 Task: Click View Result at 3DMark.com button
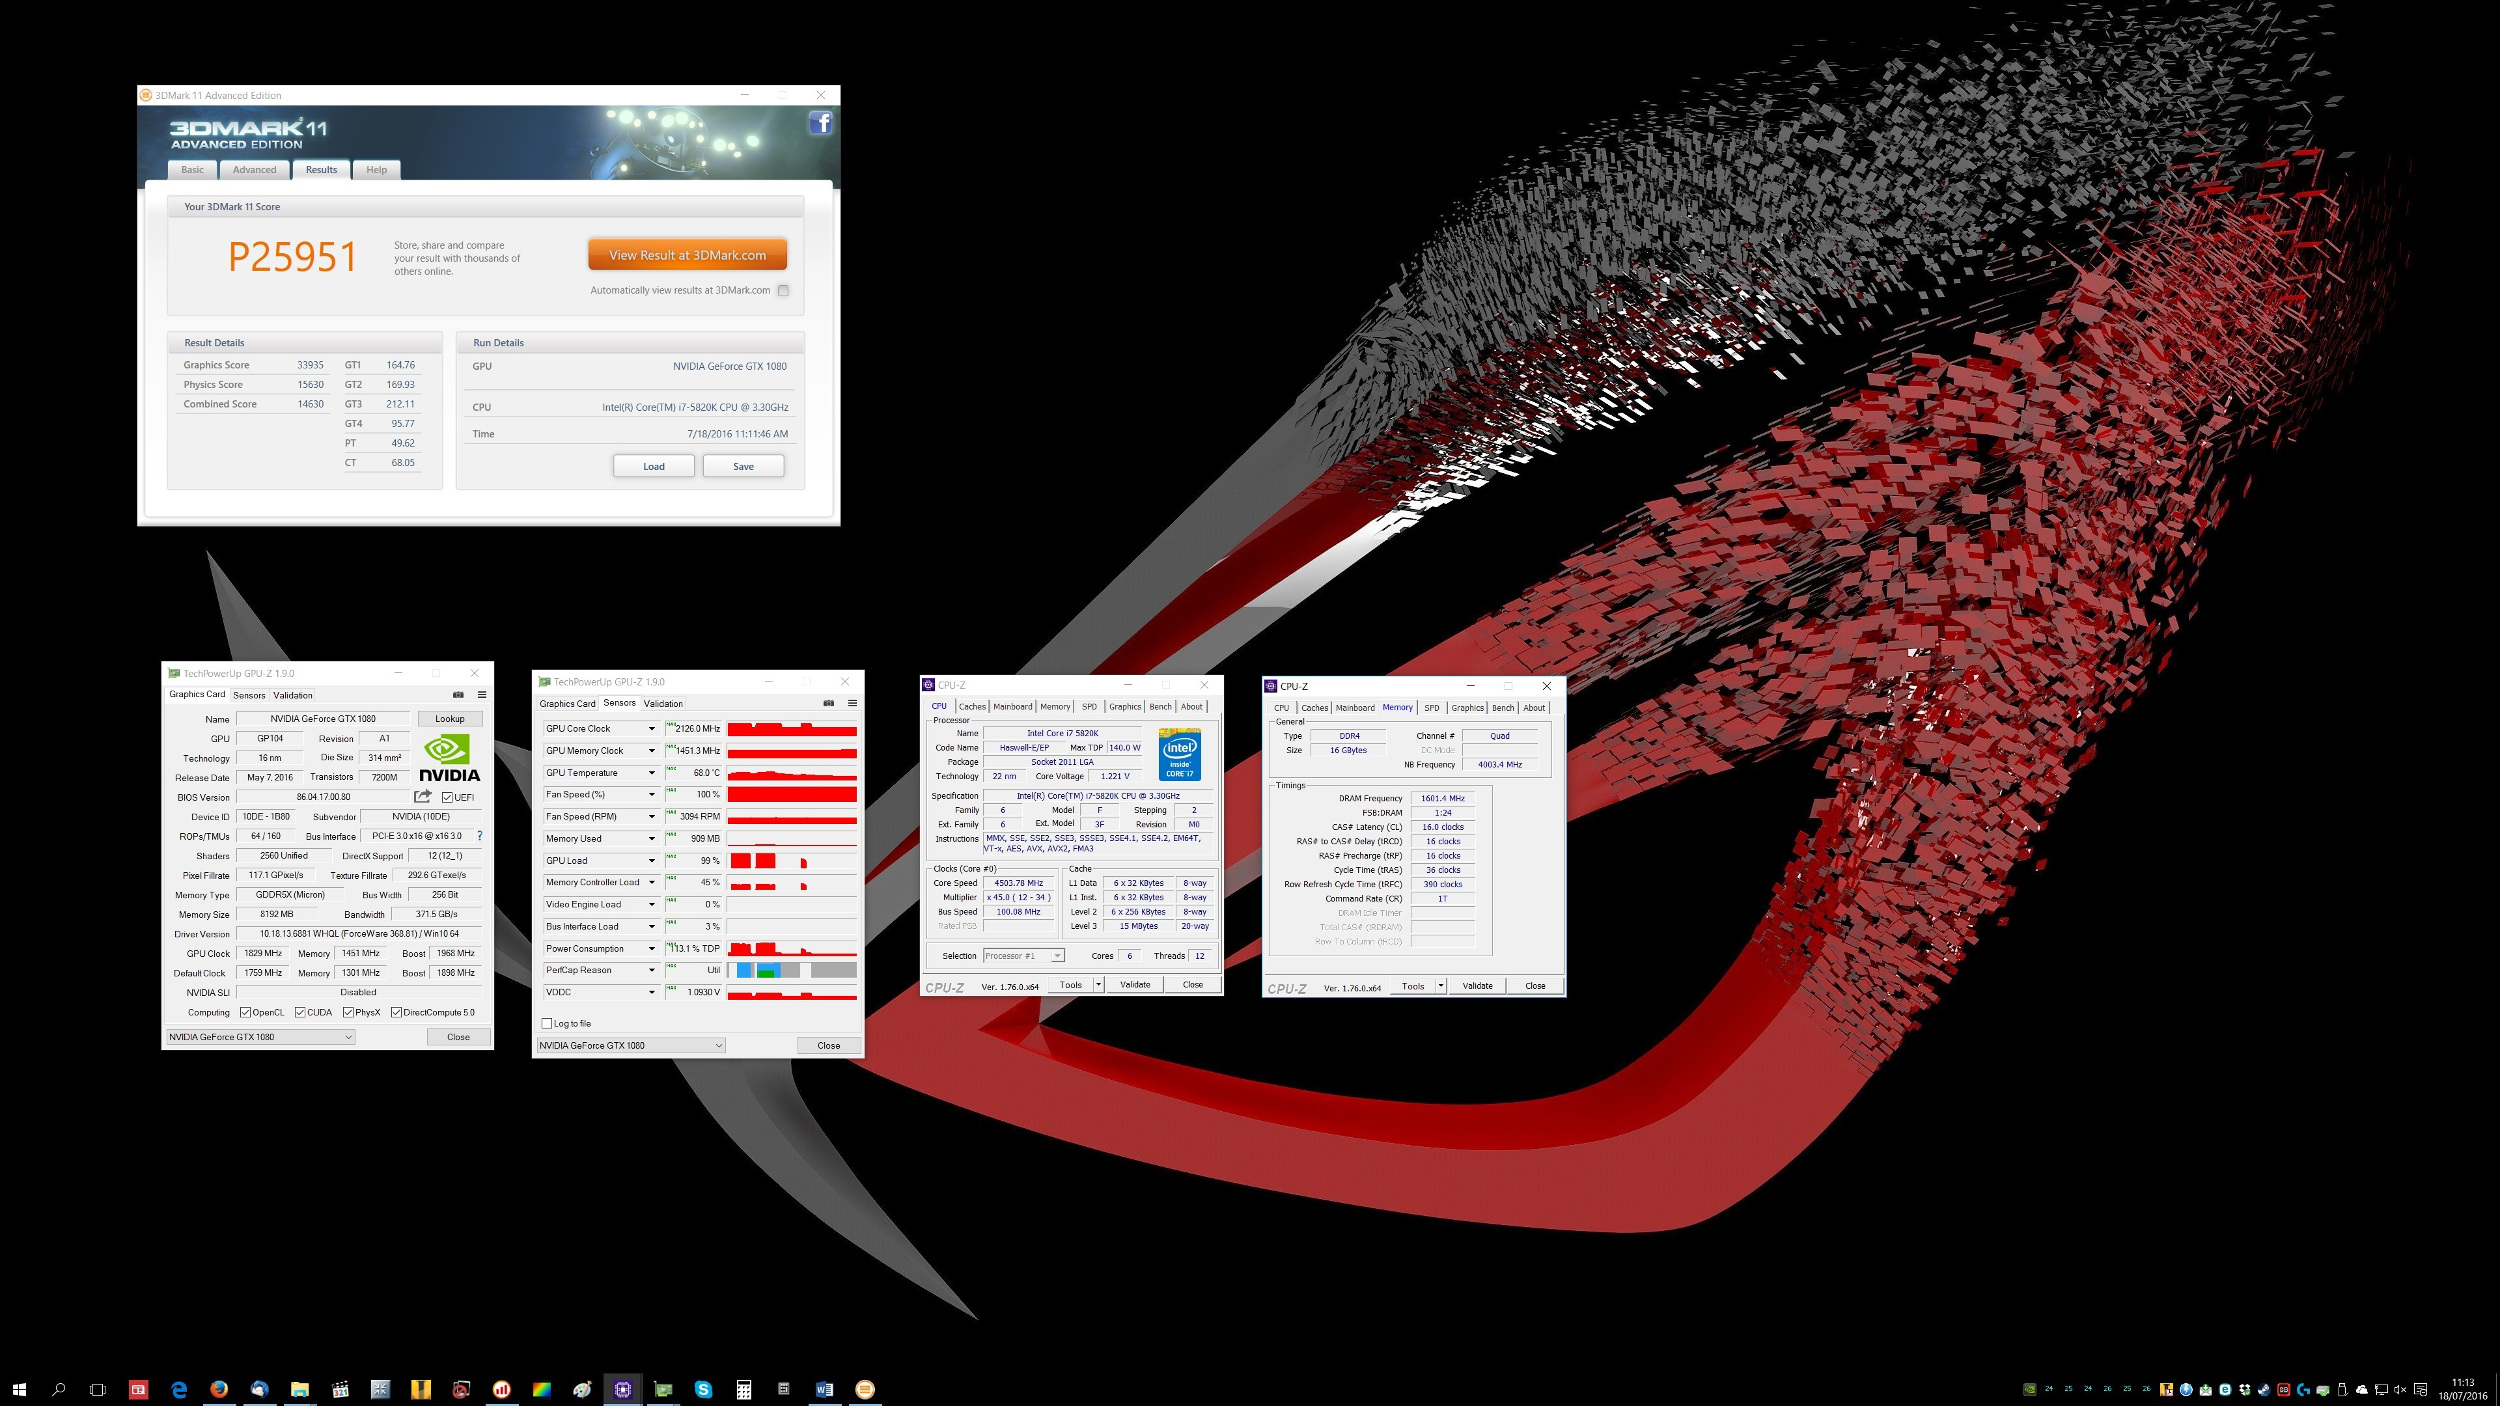click(687, 255)
